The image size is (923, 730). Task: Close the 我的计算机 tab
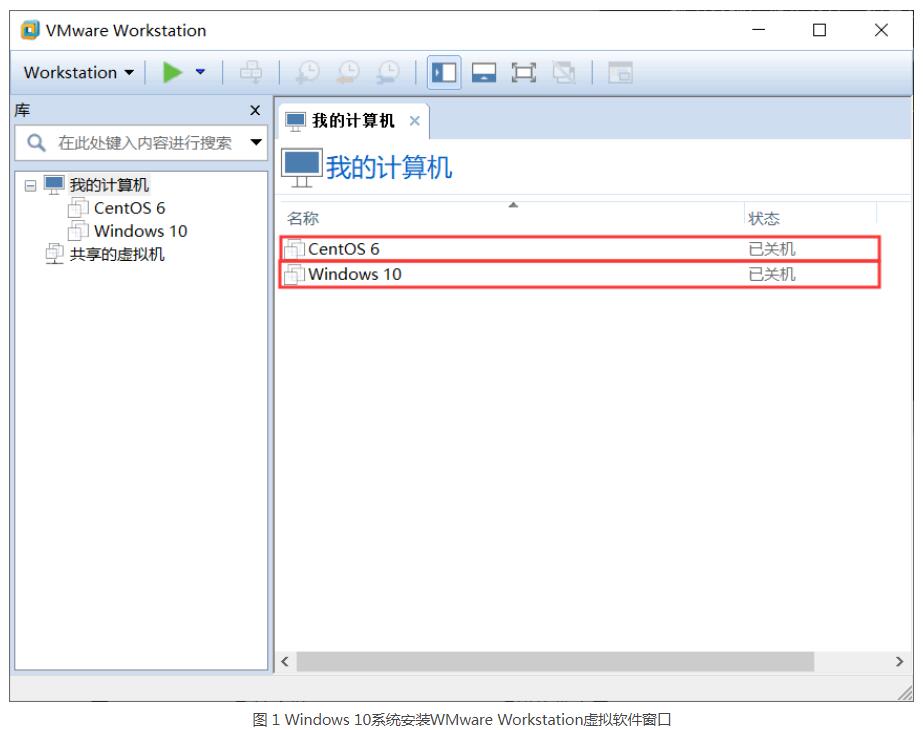(414, 121)
